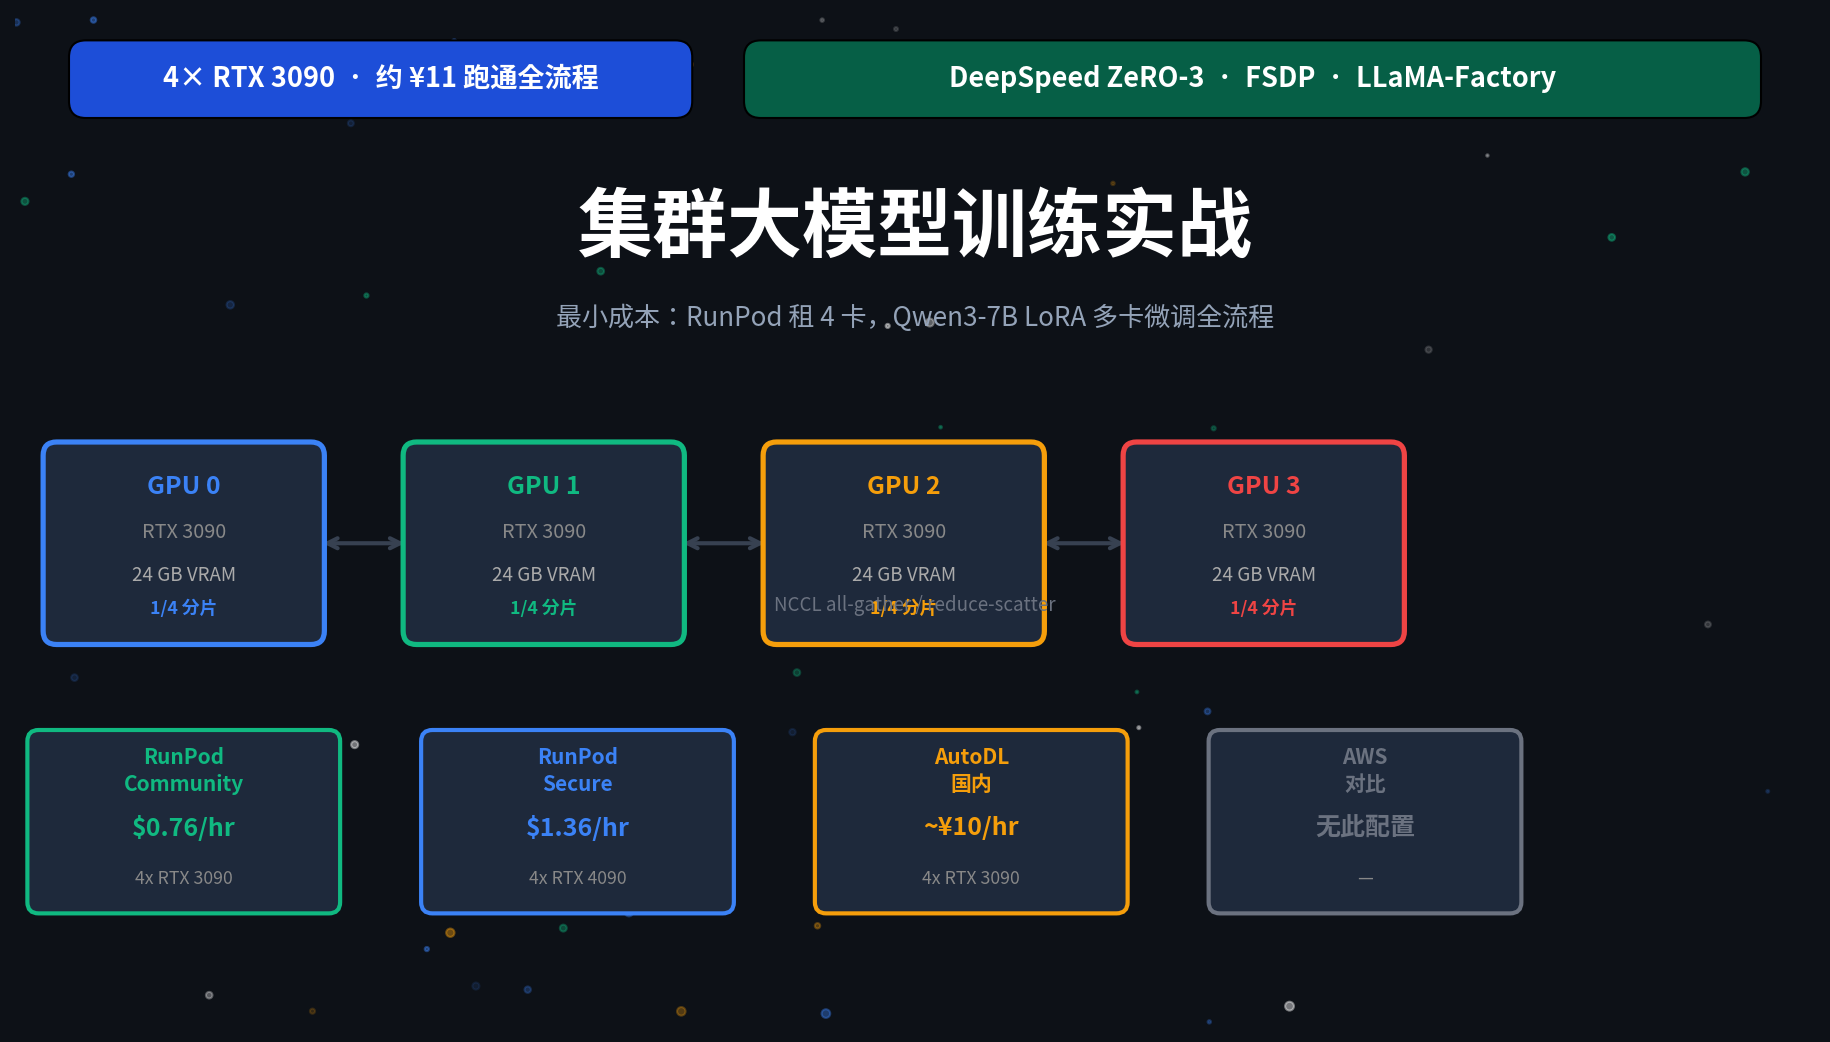Click the green 1/4 分片 label in GPU 1
The image size is (1830, 1042).
pos(544,607)
